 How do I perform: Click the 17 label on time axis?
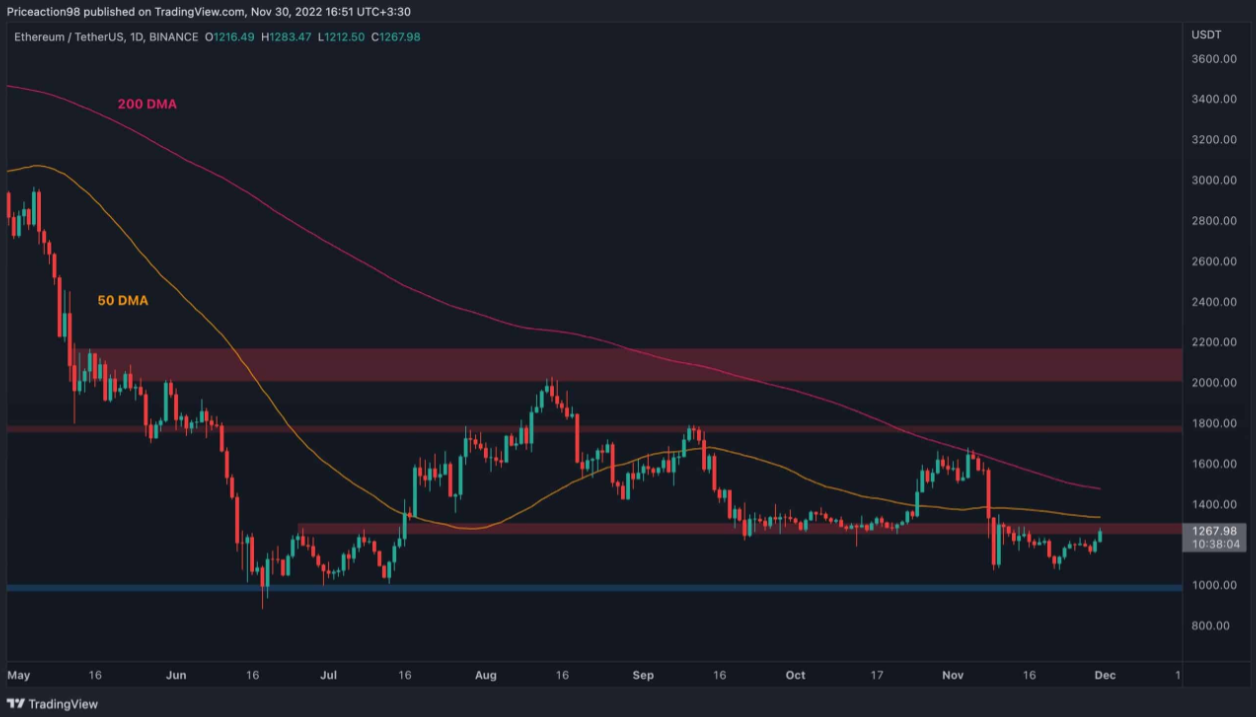[x=877, y=675]
